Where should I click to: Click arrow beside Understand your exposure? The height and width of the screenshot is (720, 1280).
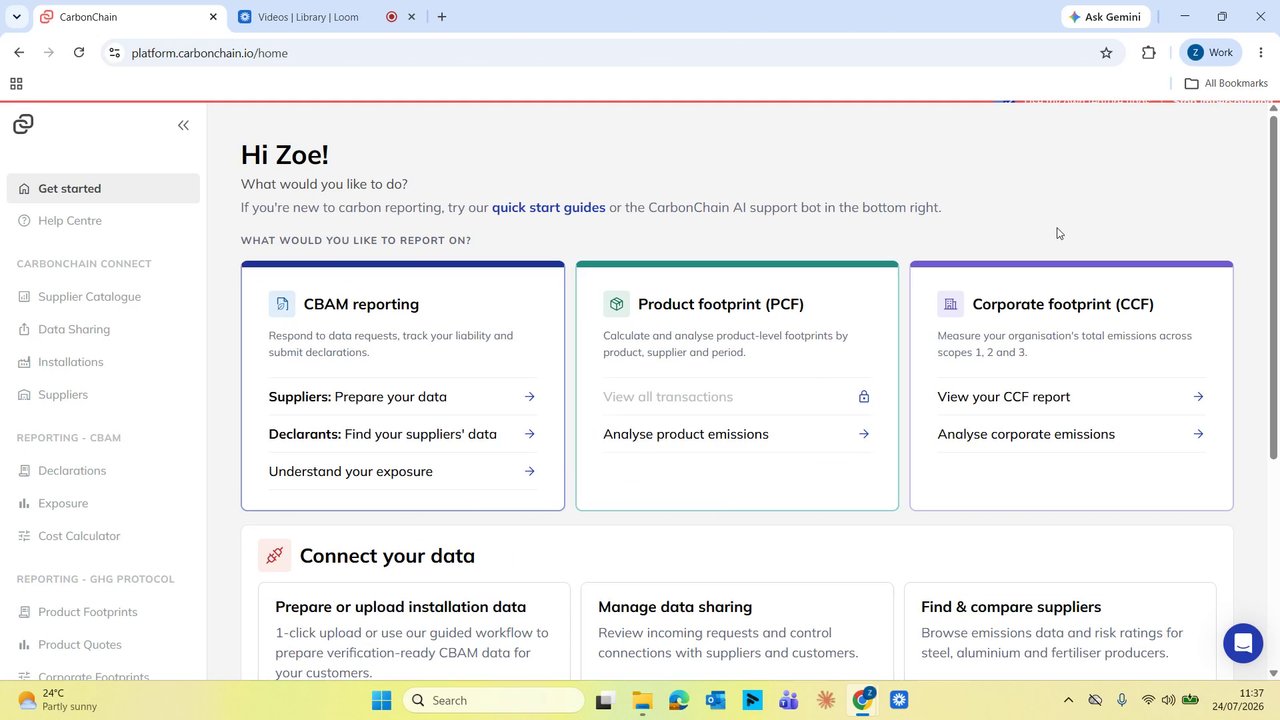pos(530,471)
